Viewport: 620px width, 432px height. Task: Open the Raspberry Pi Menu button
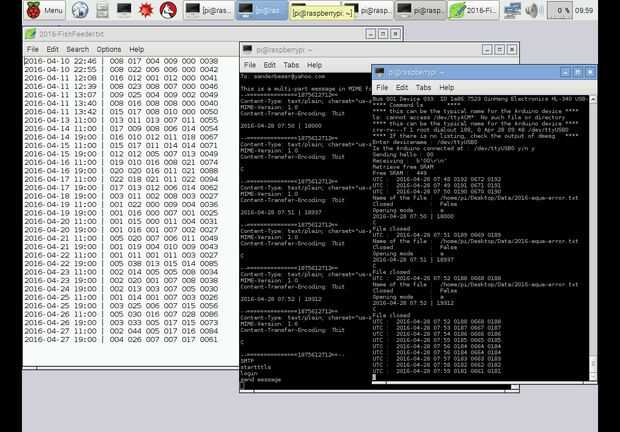click(44, 10)
